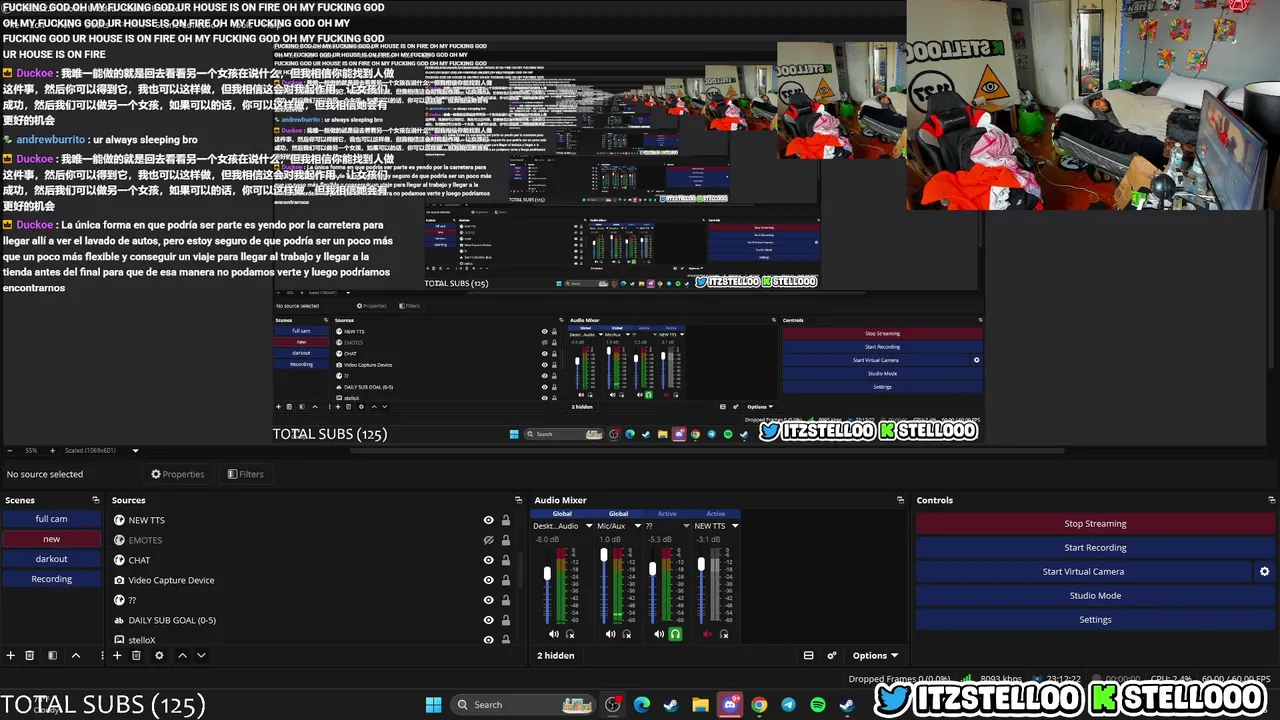Switch to the Recording scene

pos(51,579)
